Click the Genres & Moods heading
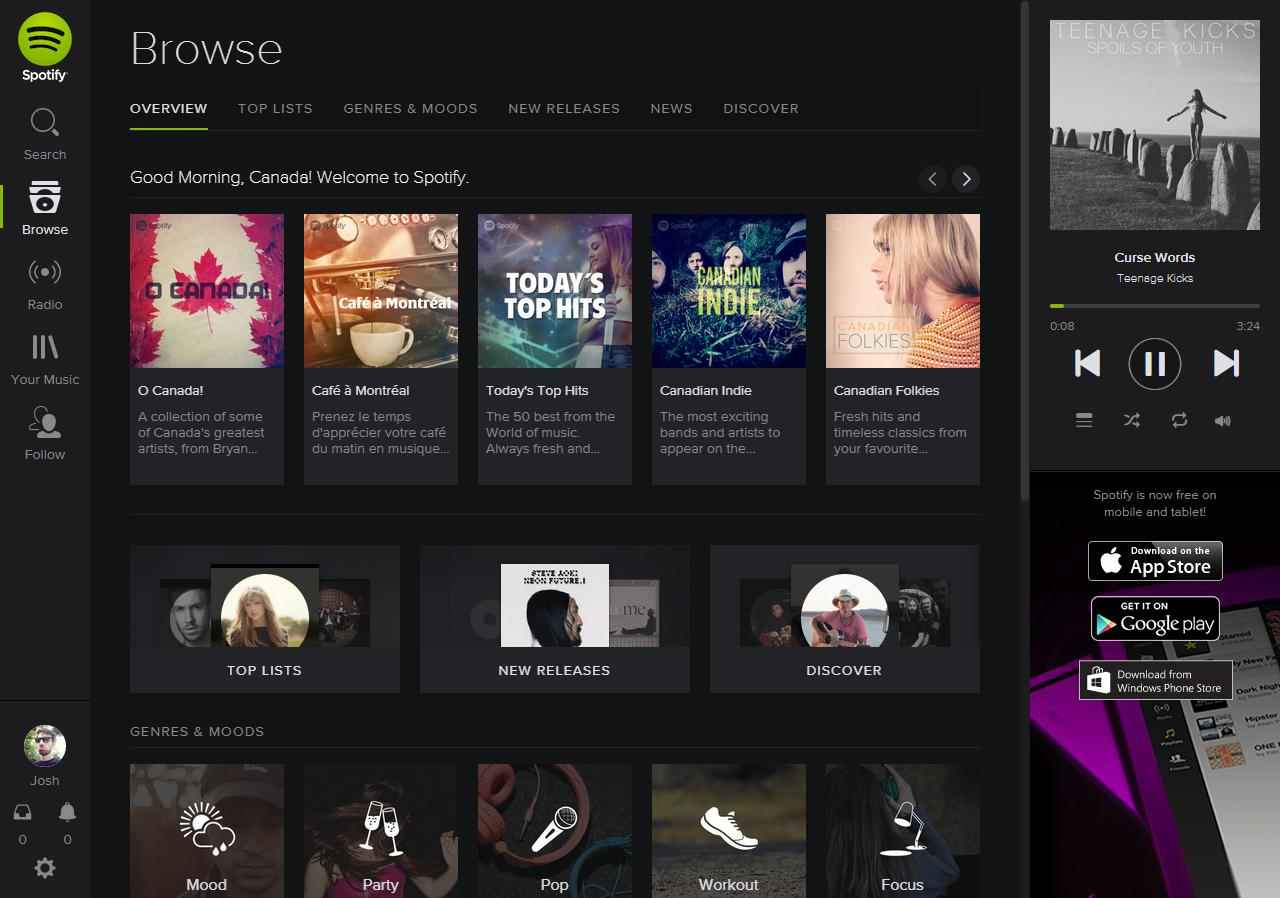 [x=197, y=731]
